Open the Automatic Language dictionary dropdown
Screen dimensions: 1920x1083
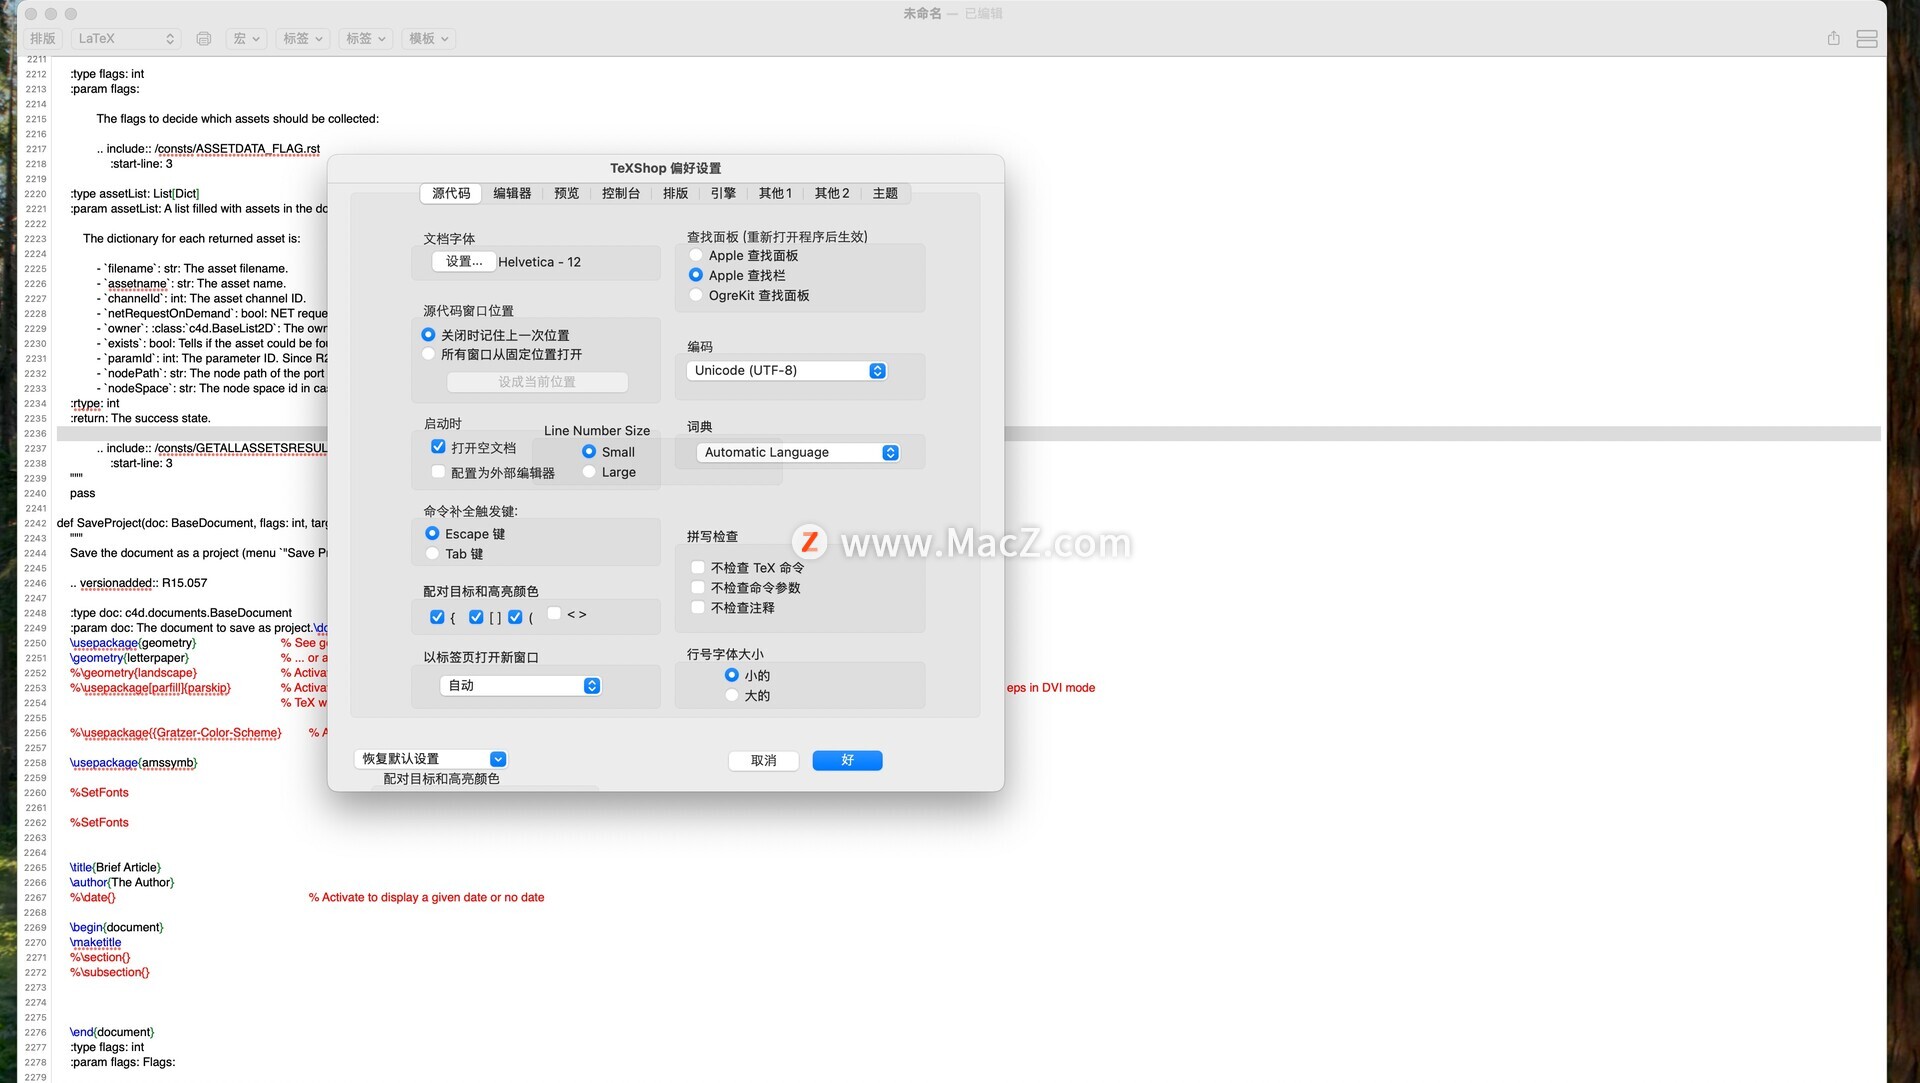pyautogui.click(x=798, y=453)
